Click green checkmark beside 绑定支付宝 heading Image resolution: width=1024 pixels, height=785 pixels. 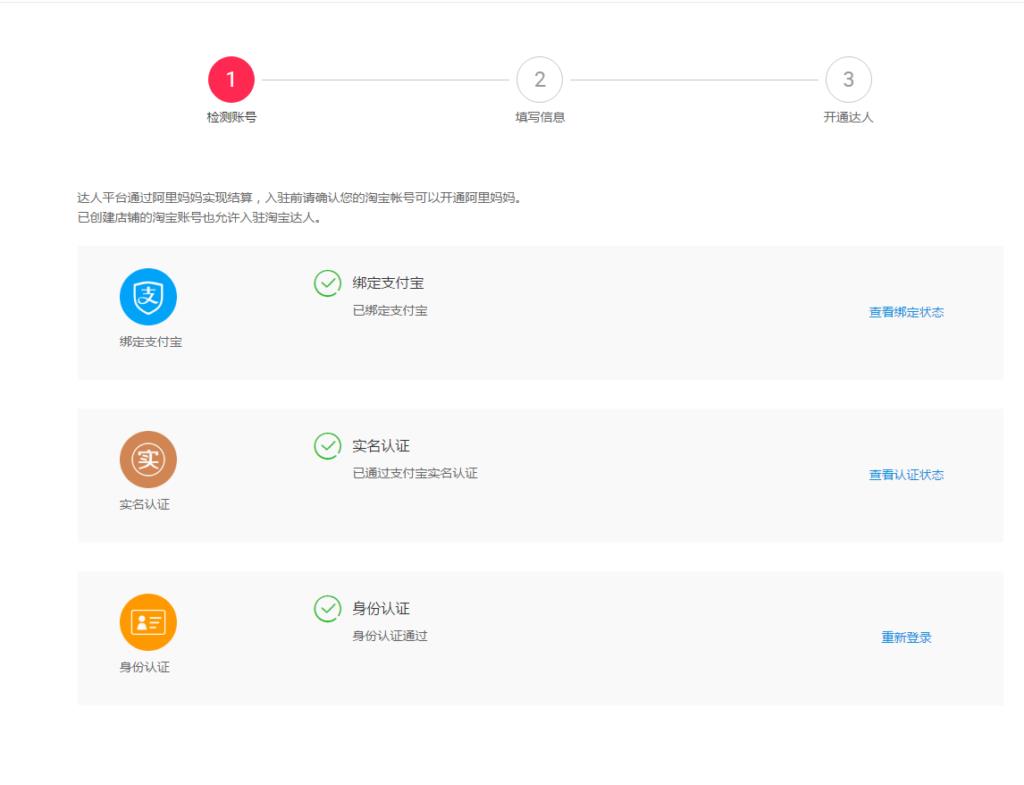(327, 283)
